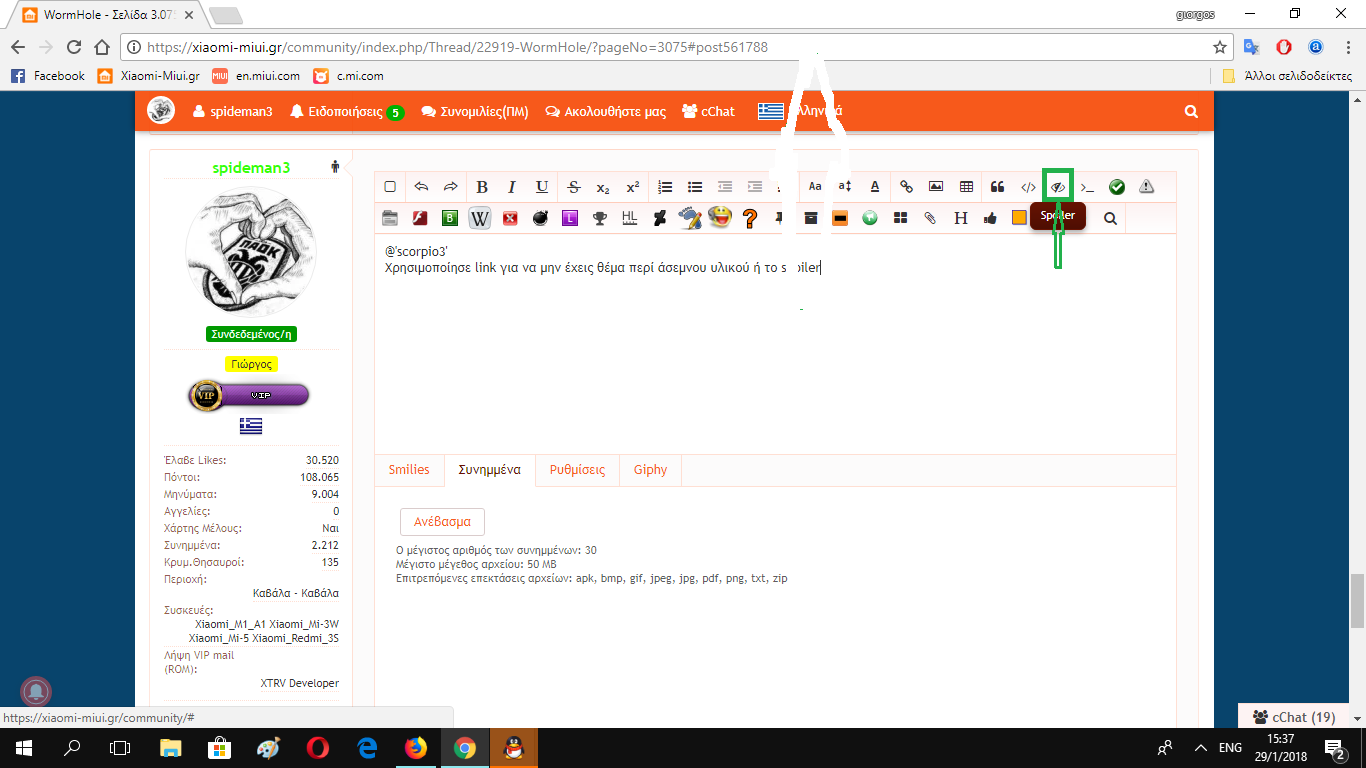Click inside the message text editor area
This screenshot has width=1366, height=768.
click(775, 343)
